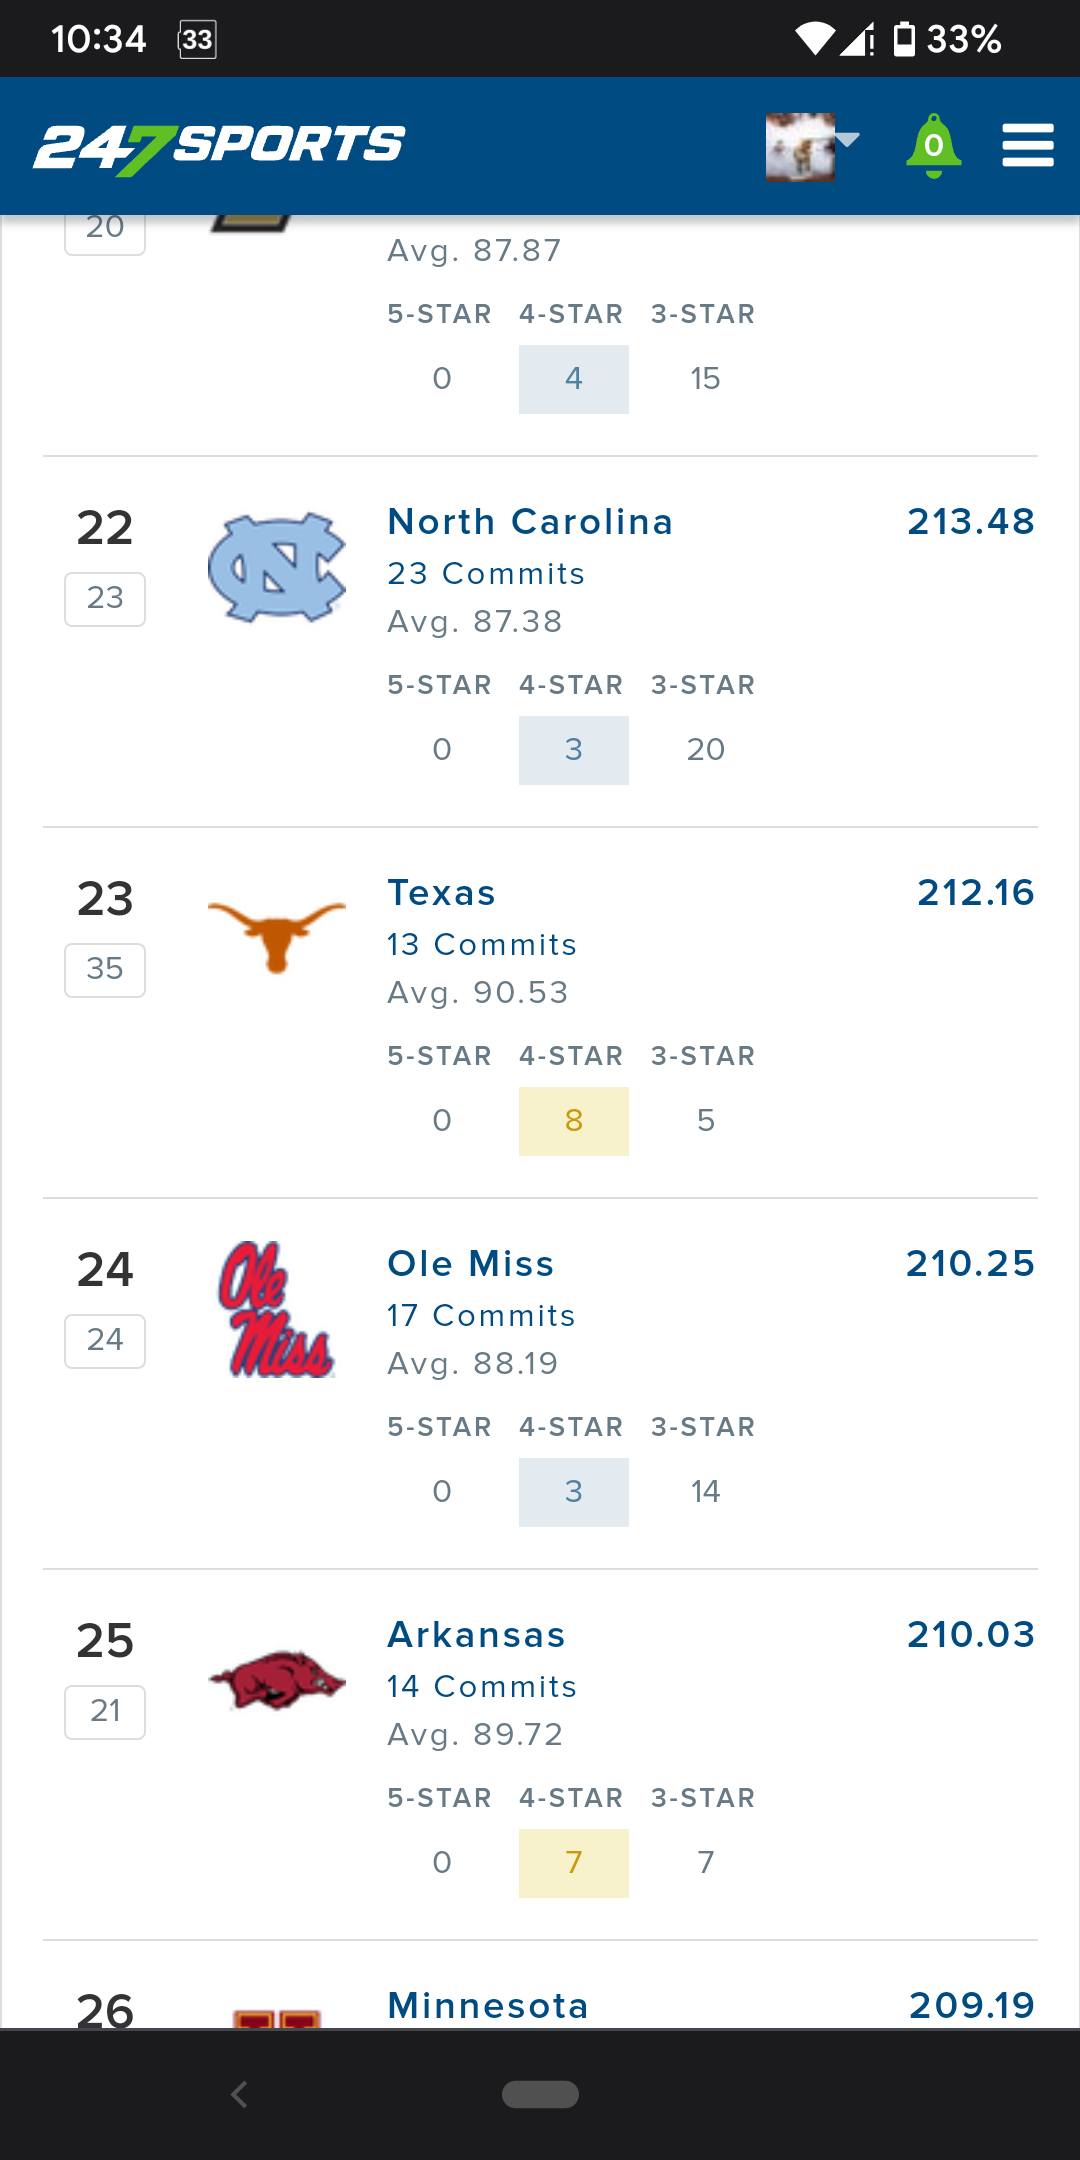Tap the Texas Longhorns logo
This screenshot has height=2160, width=1080.
point(277,936)
